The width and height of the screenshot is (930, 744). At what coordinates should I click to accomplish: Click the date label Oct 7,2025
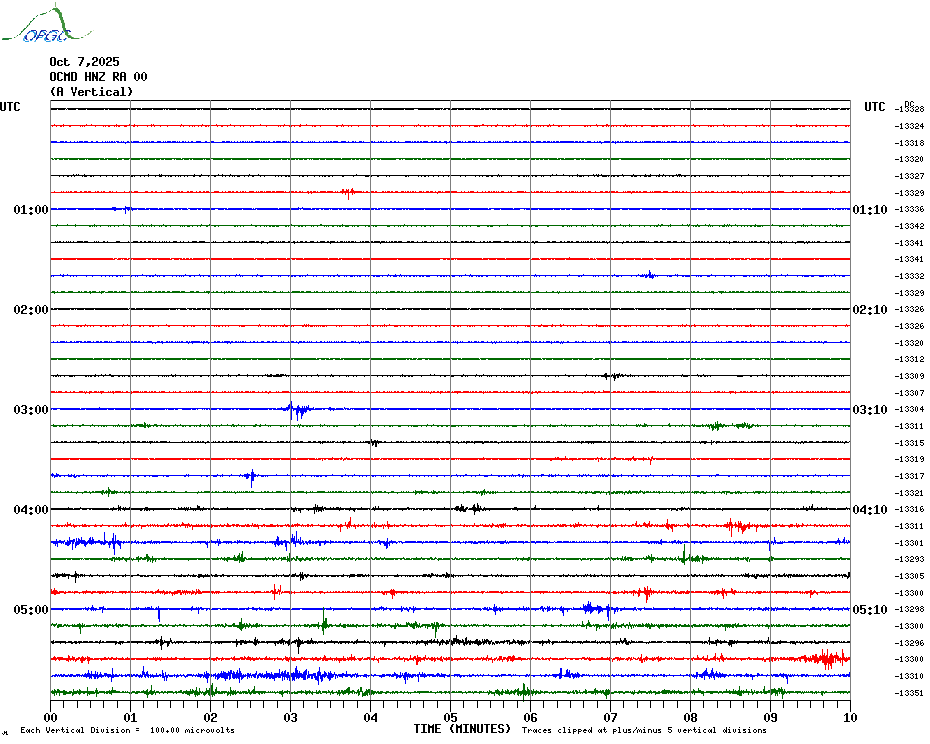[84, 62]
